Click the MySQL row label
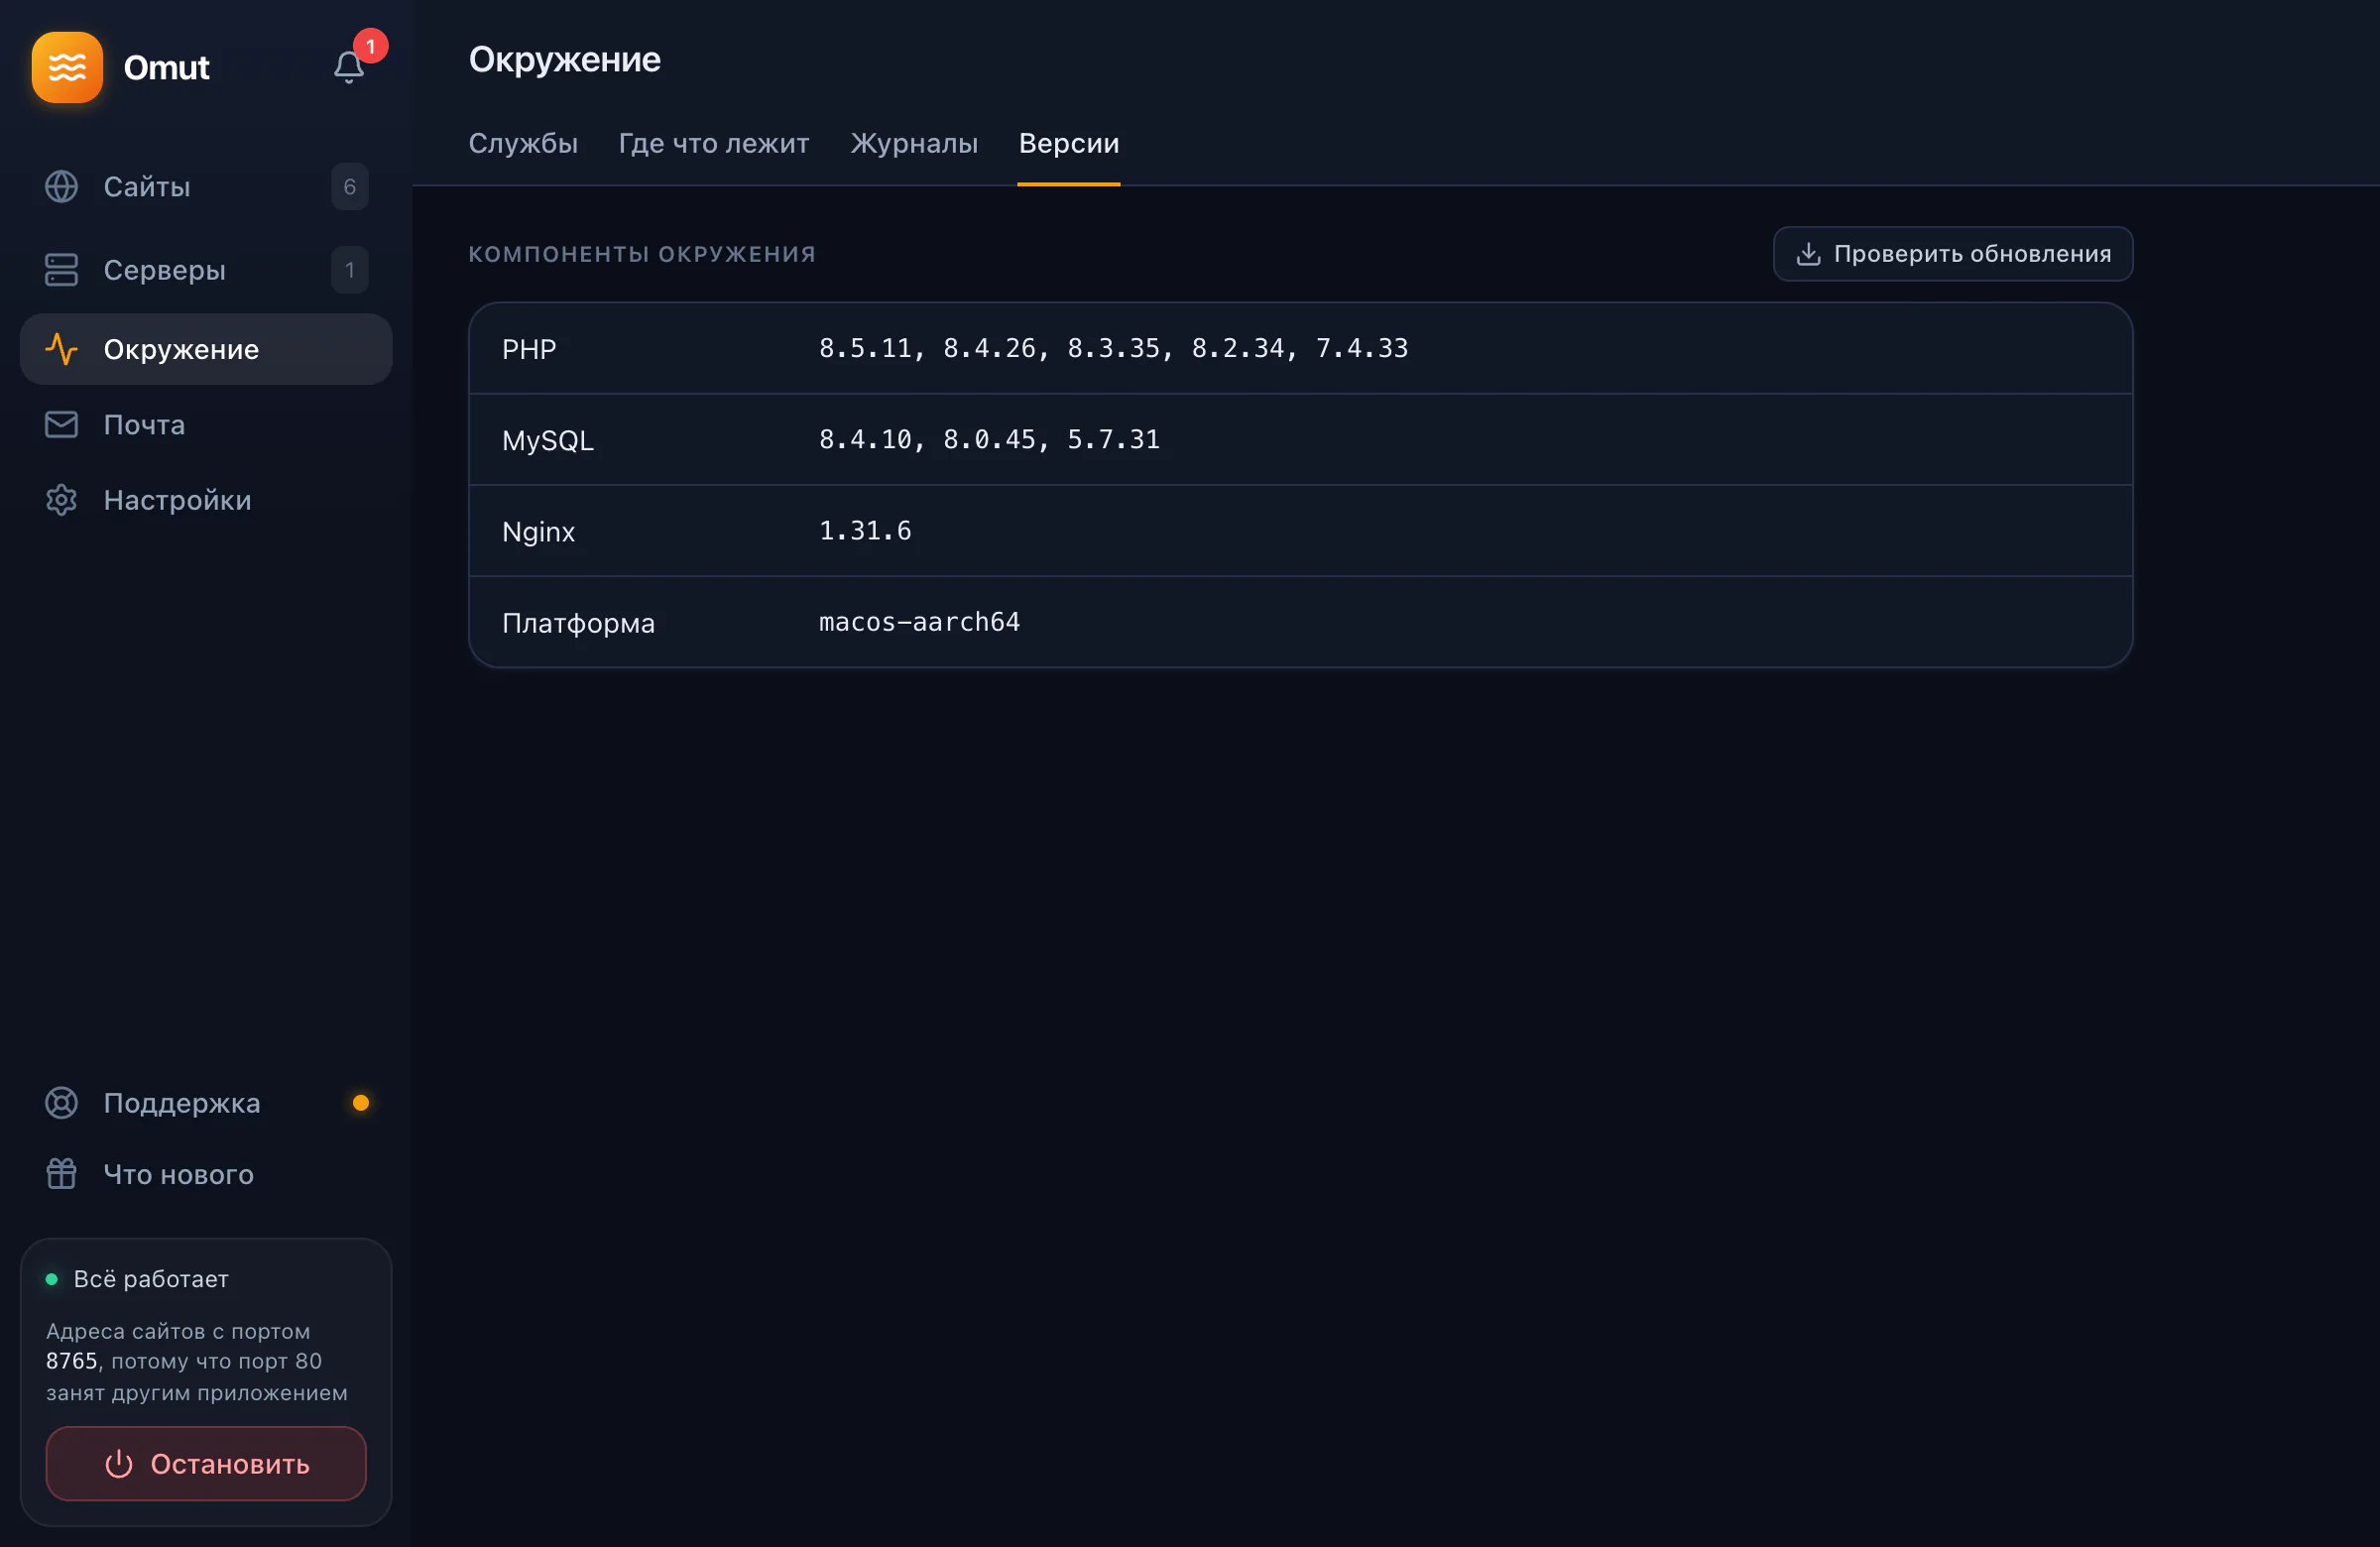 tap(548, 440)
